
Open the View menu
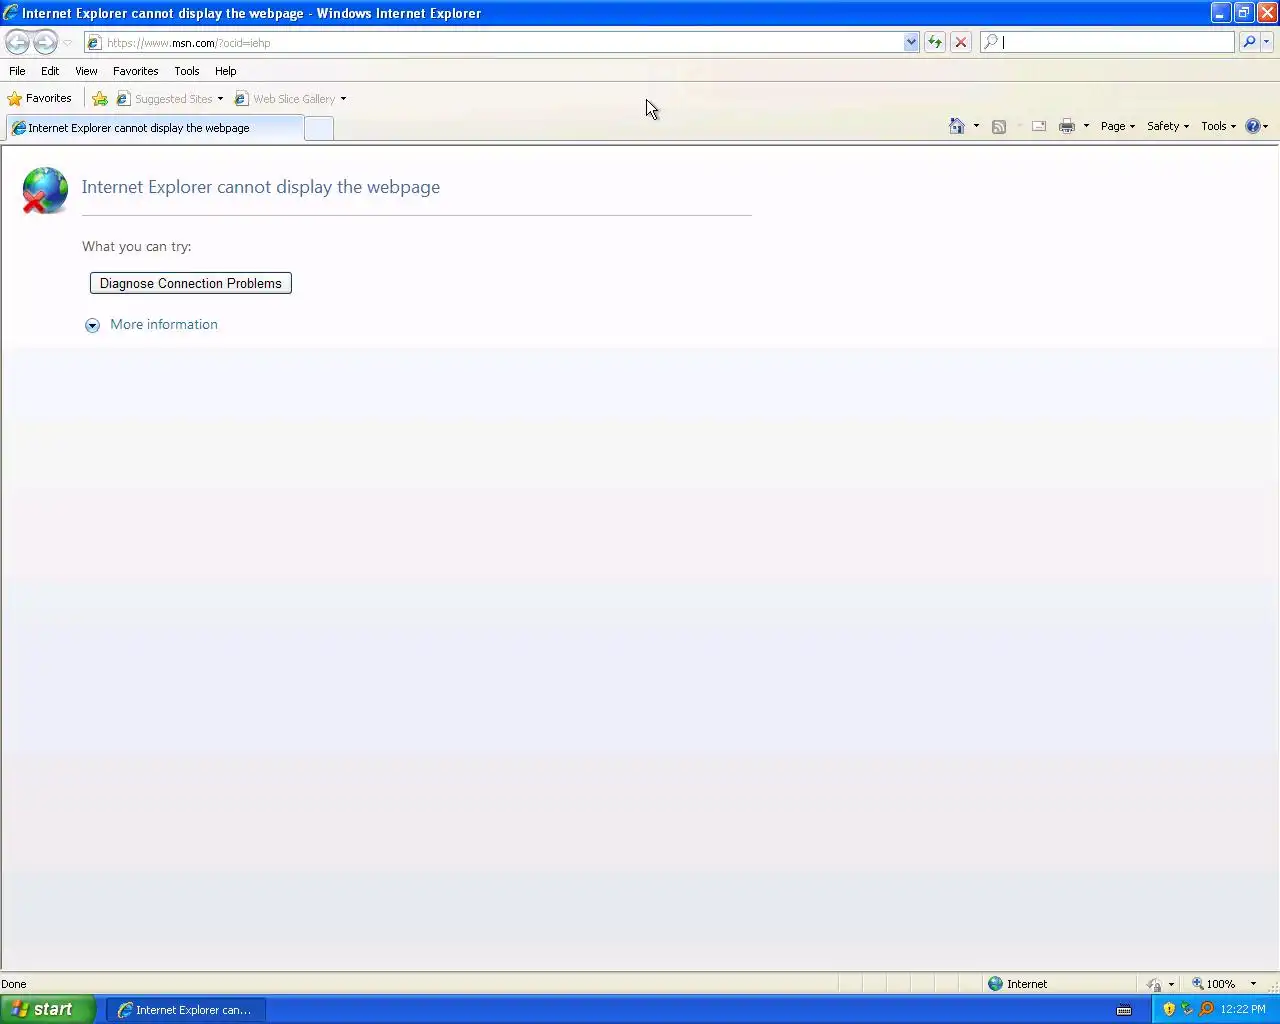pyautogui.click(x=86, y=71)
